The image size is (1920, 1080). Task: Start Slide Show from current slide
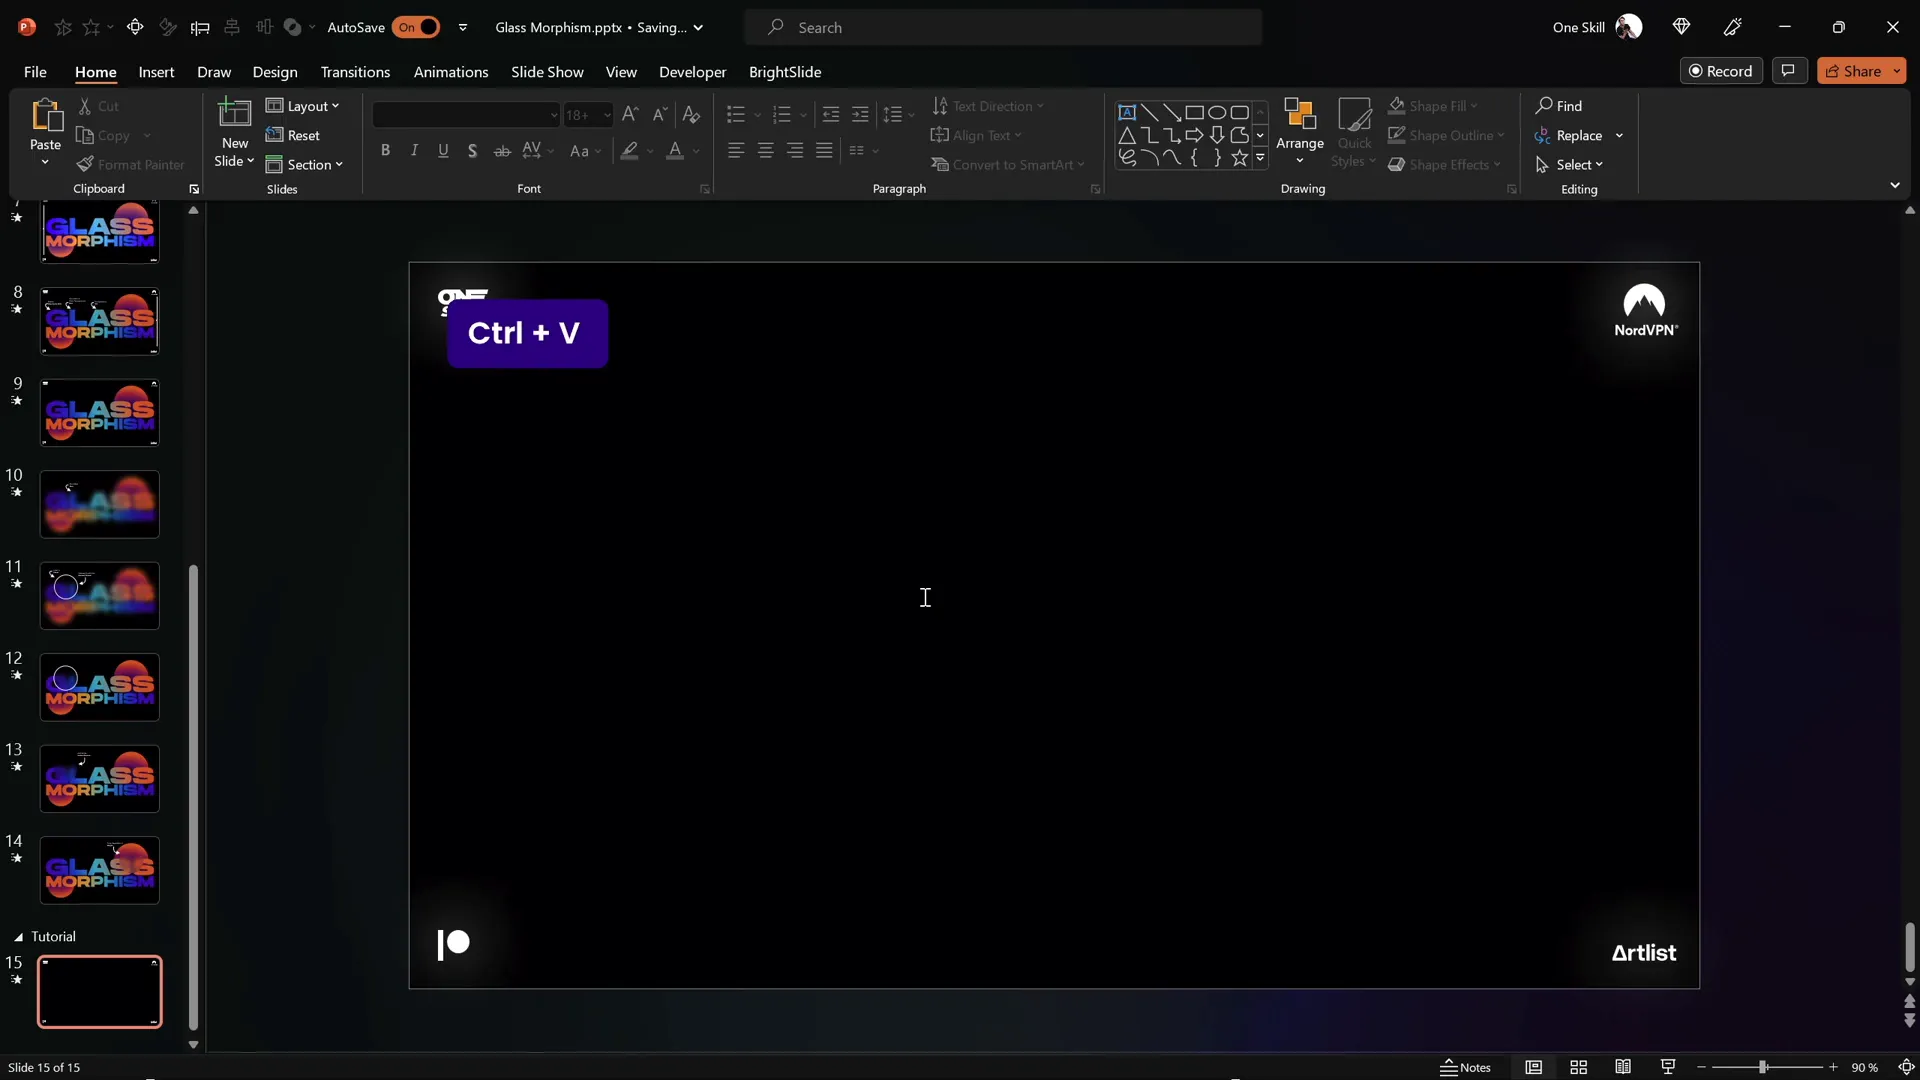pos(1667,1067)
